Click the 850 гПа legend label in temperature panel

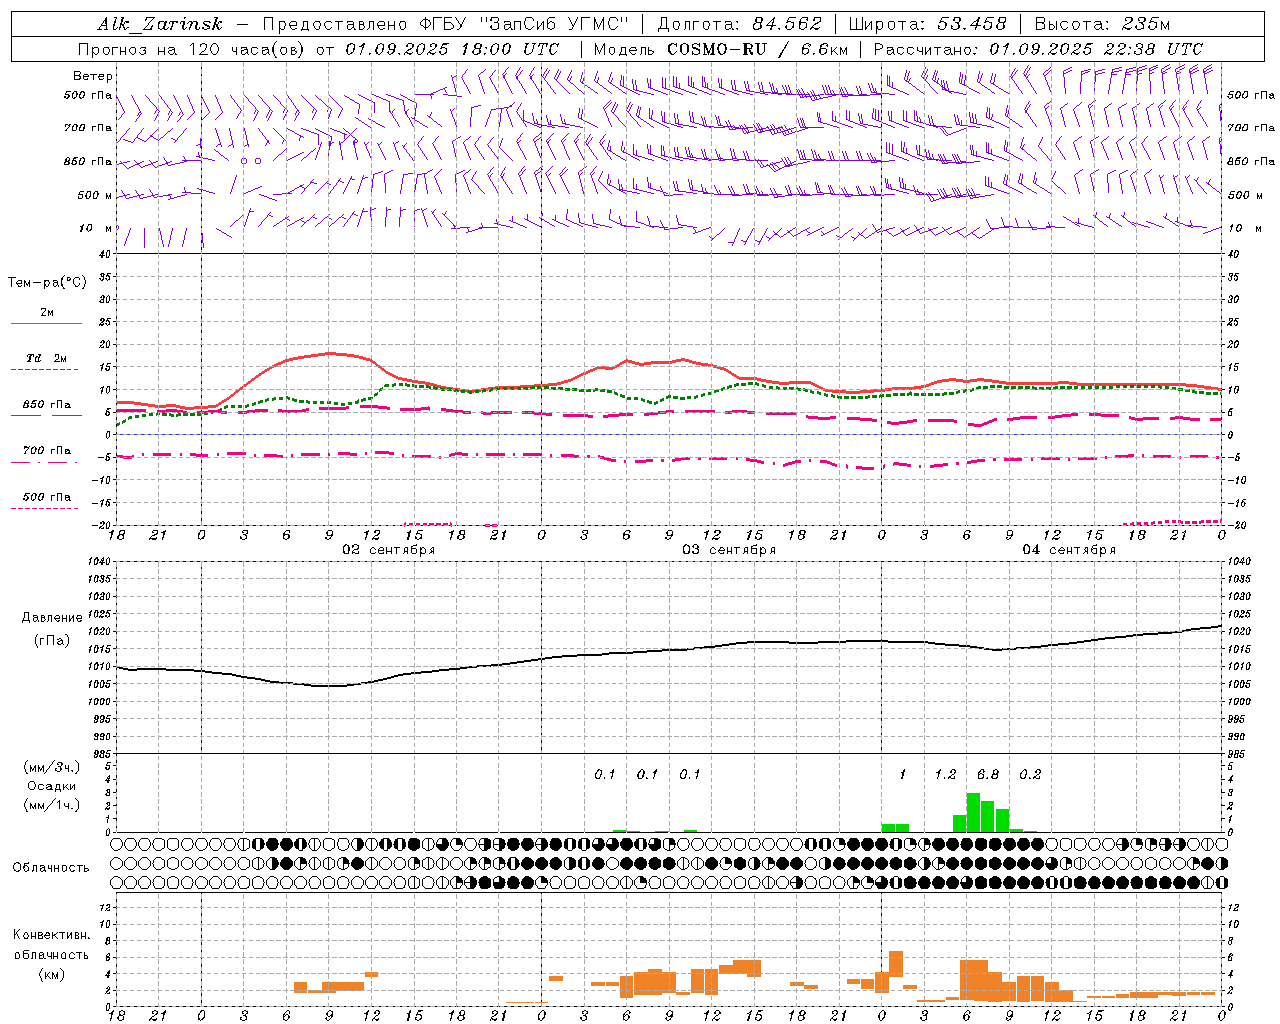47,405
